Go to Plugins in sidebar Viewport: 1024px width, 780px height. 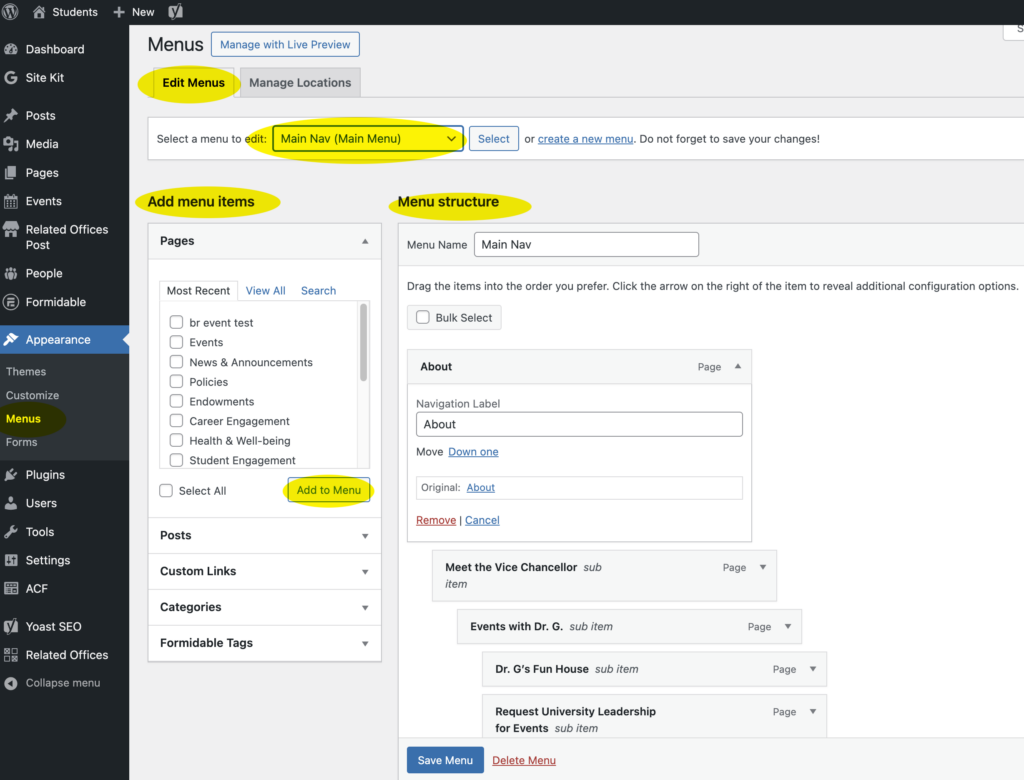pos(45,475)
